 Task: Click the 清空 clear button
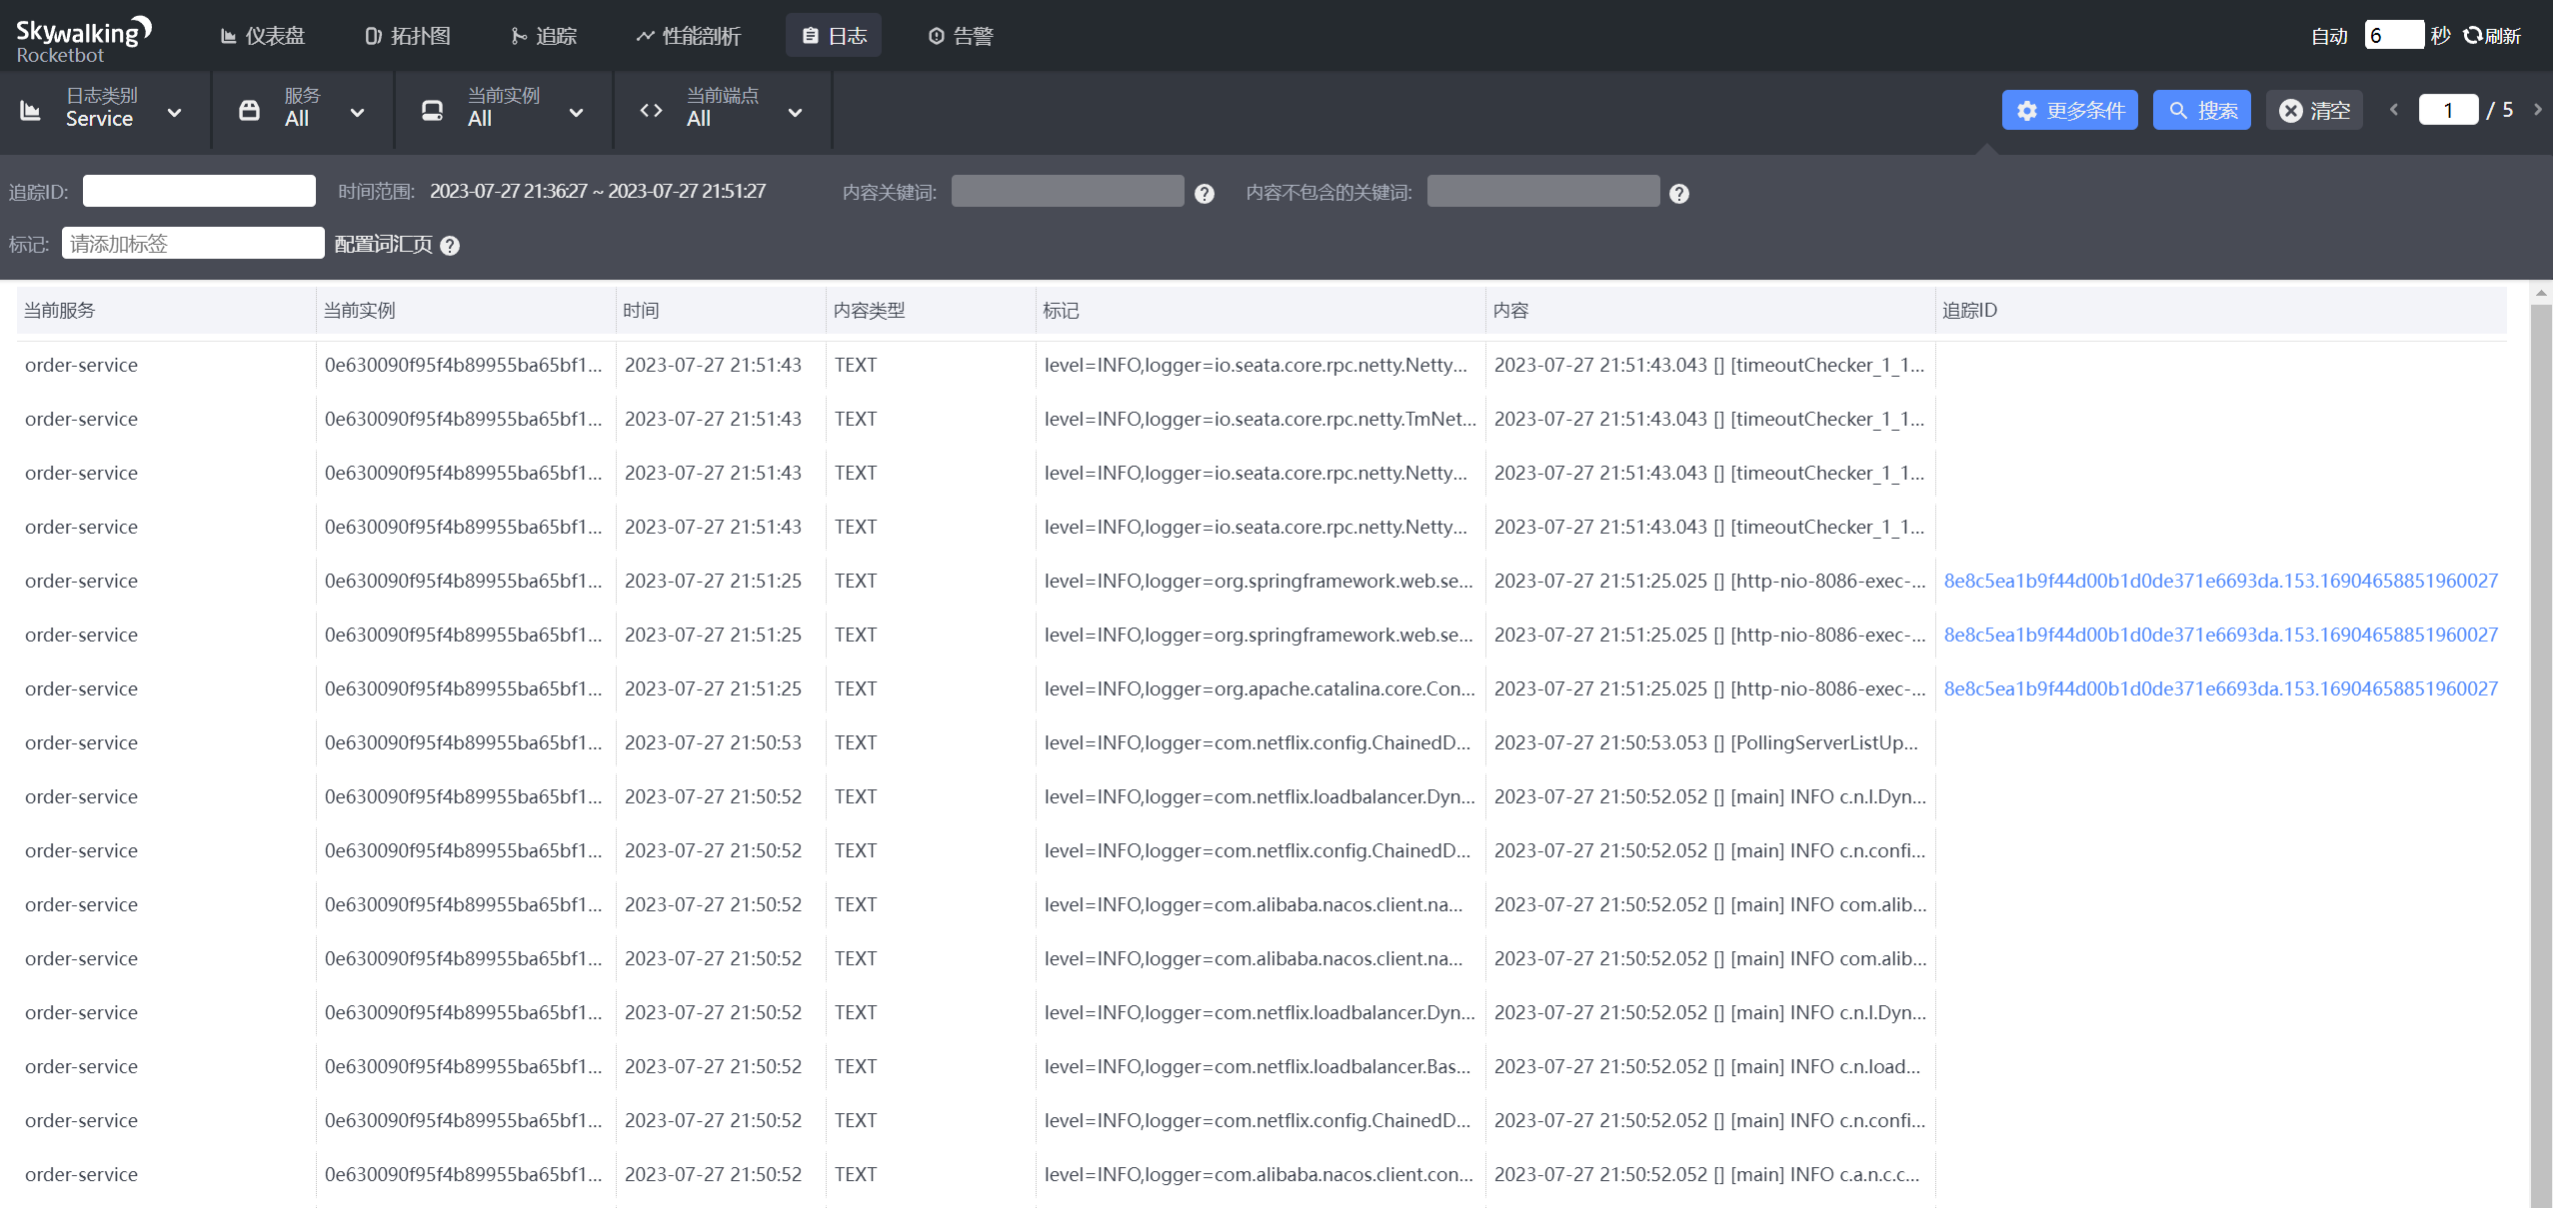2313,110
